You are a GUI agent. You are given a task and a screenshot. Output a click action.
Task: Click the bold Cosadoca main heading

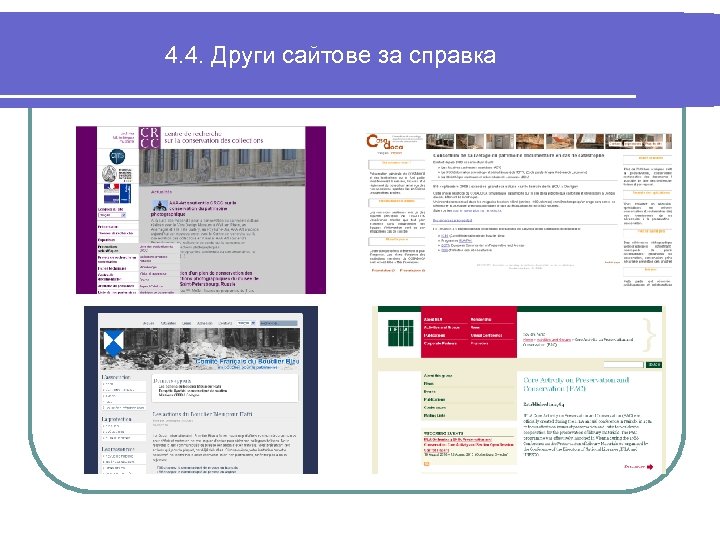[x=519, y=155]
